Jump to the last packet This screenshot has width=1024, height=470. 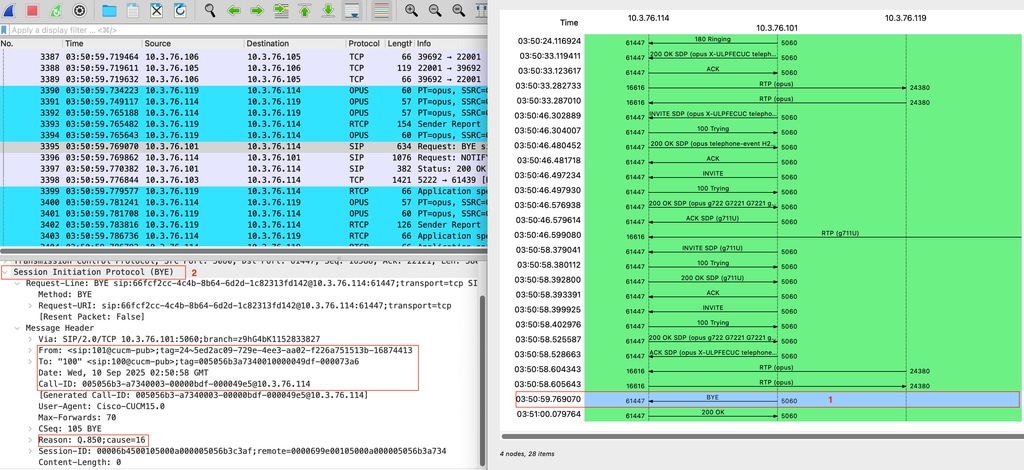pyautogui.click(x=328, y=10)
